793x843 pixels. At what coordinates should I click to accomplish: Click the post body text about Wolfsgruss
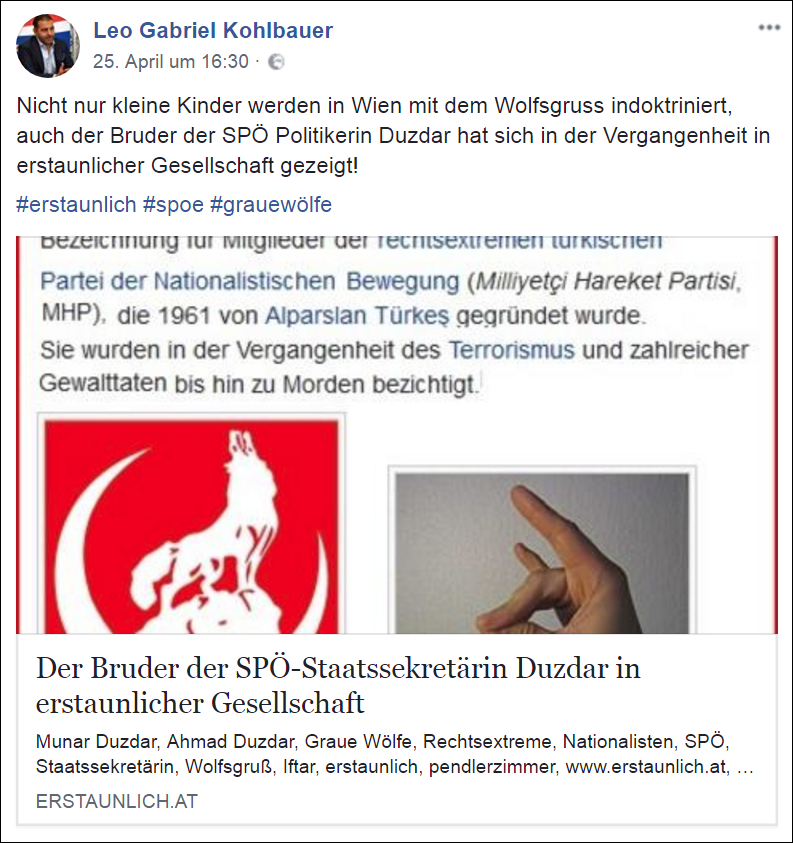(x=393, y=135)
